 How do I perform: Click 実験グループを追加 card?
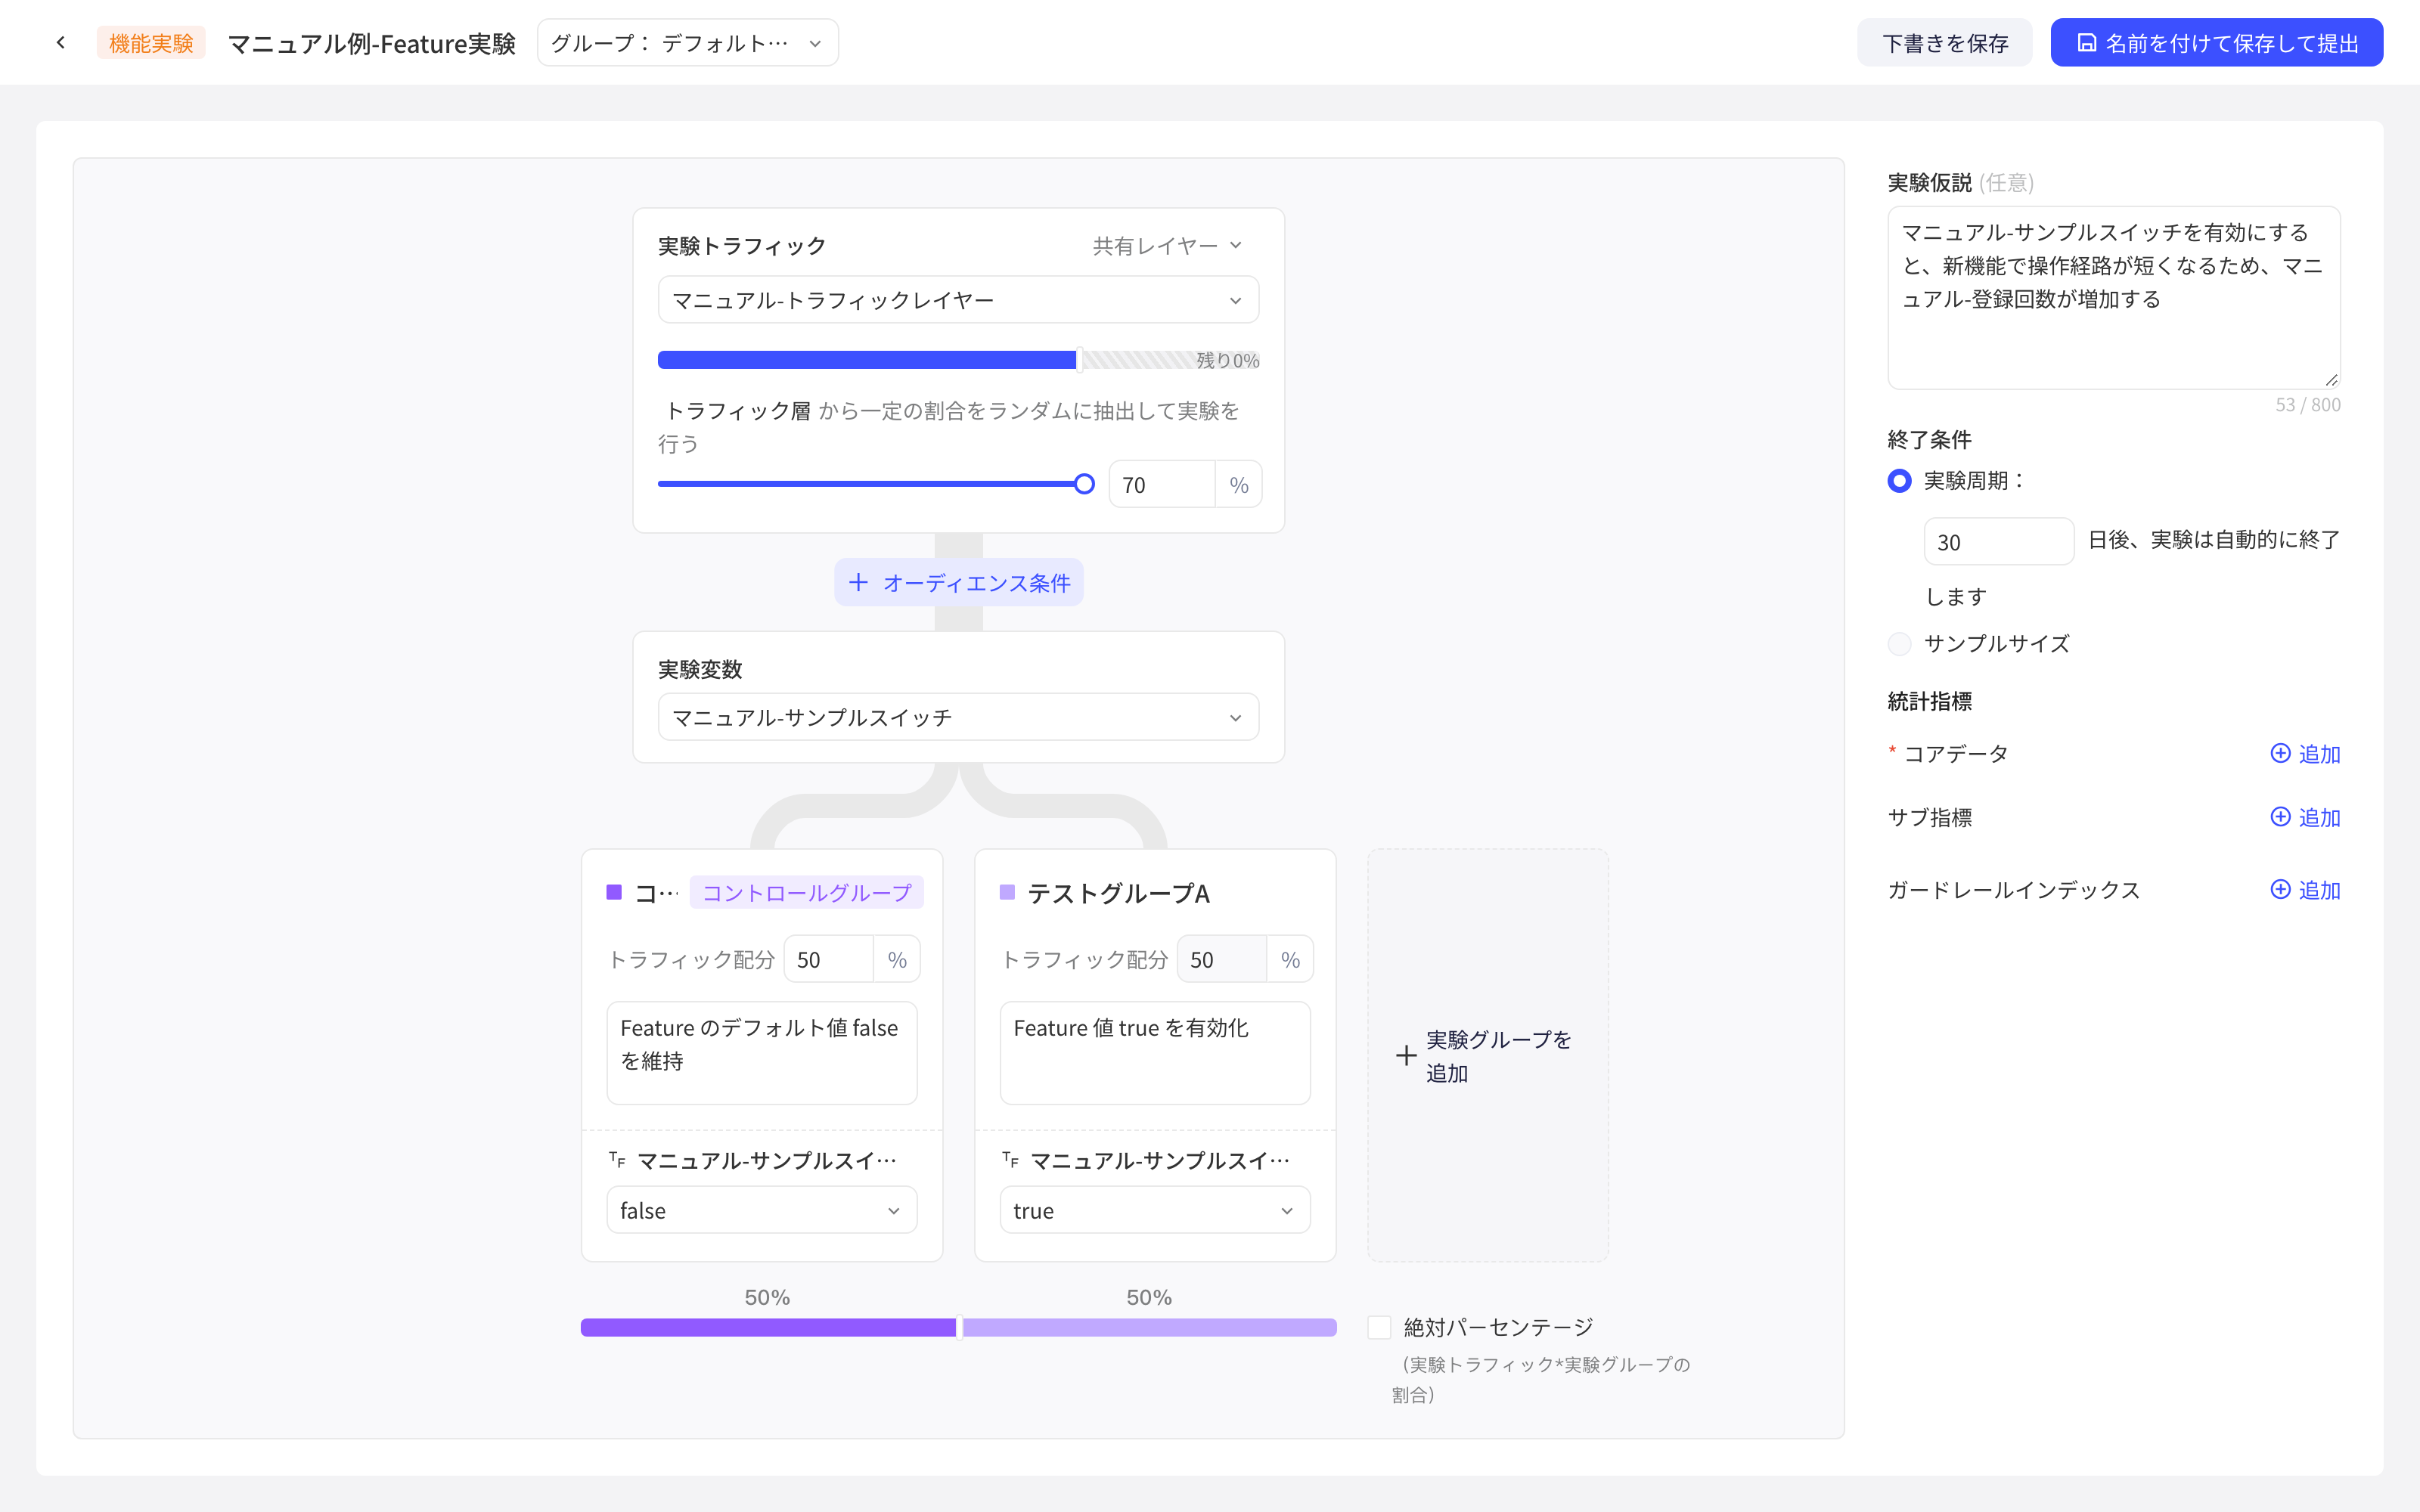(x=1487, y=1056)
